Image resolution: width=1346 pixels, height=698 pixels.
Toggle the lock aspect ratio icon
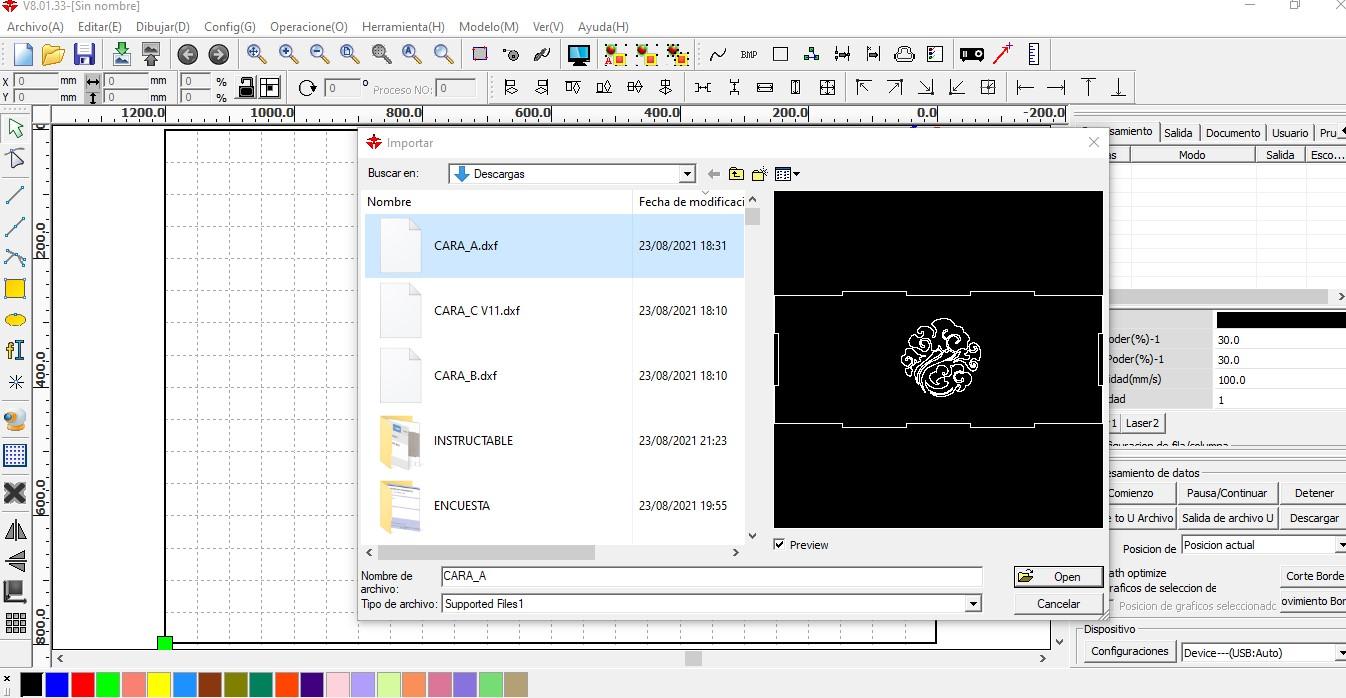click(x=246, y=88)
